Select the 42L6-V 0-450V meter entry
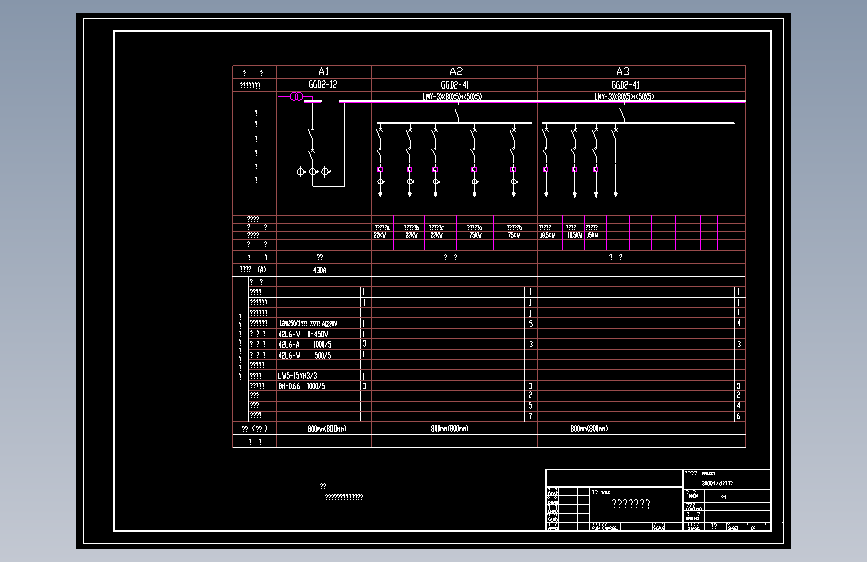Image resolution: width=867 pixels, height=562 pixels. pyautogui.click(x=304, y=334)
